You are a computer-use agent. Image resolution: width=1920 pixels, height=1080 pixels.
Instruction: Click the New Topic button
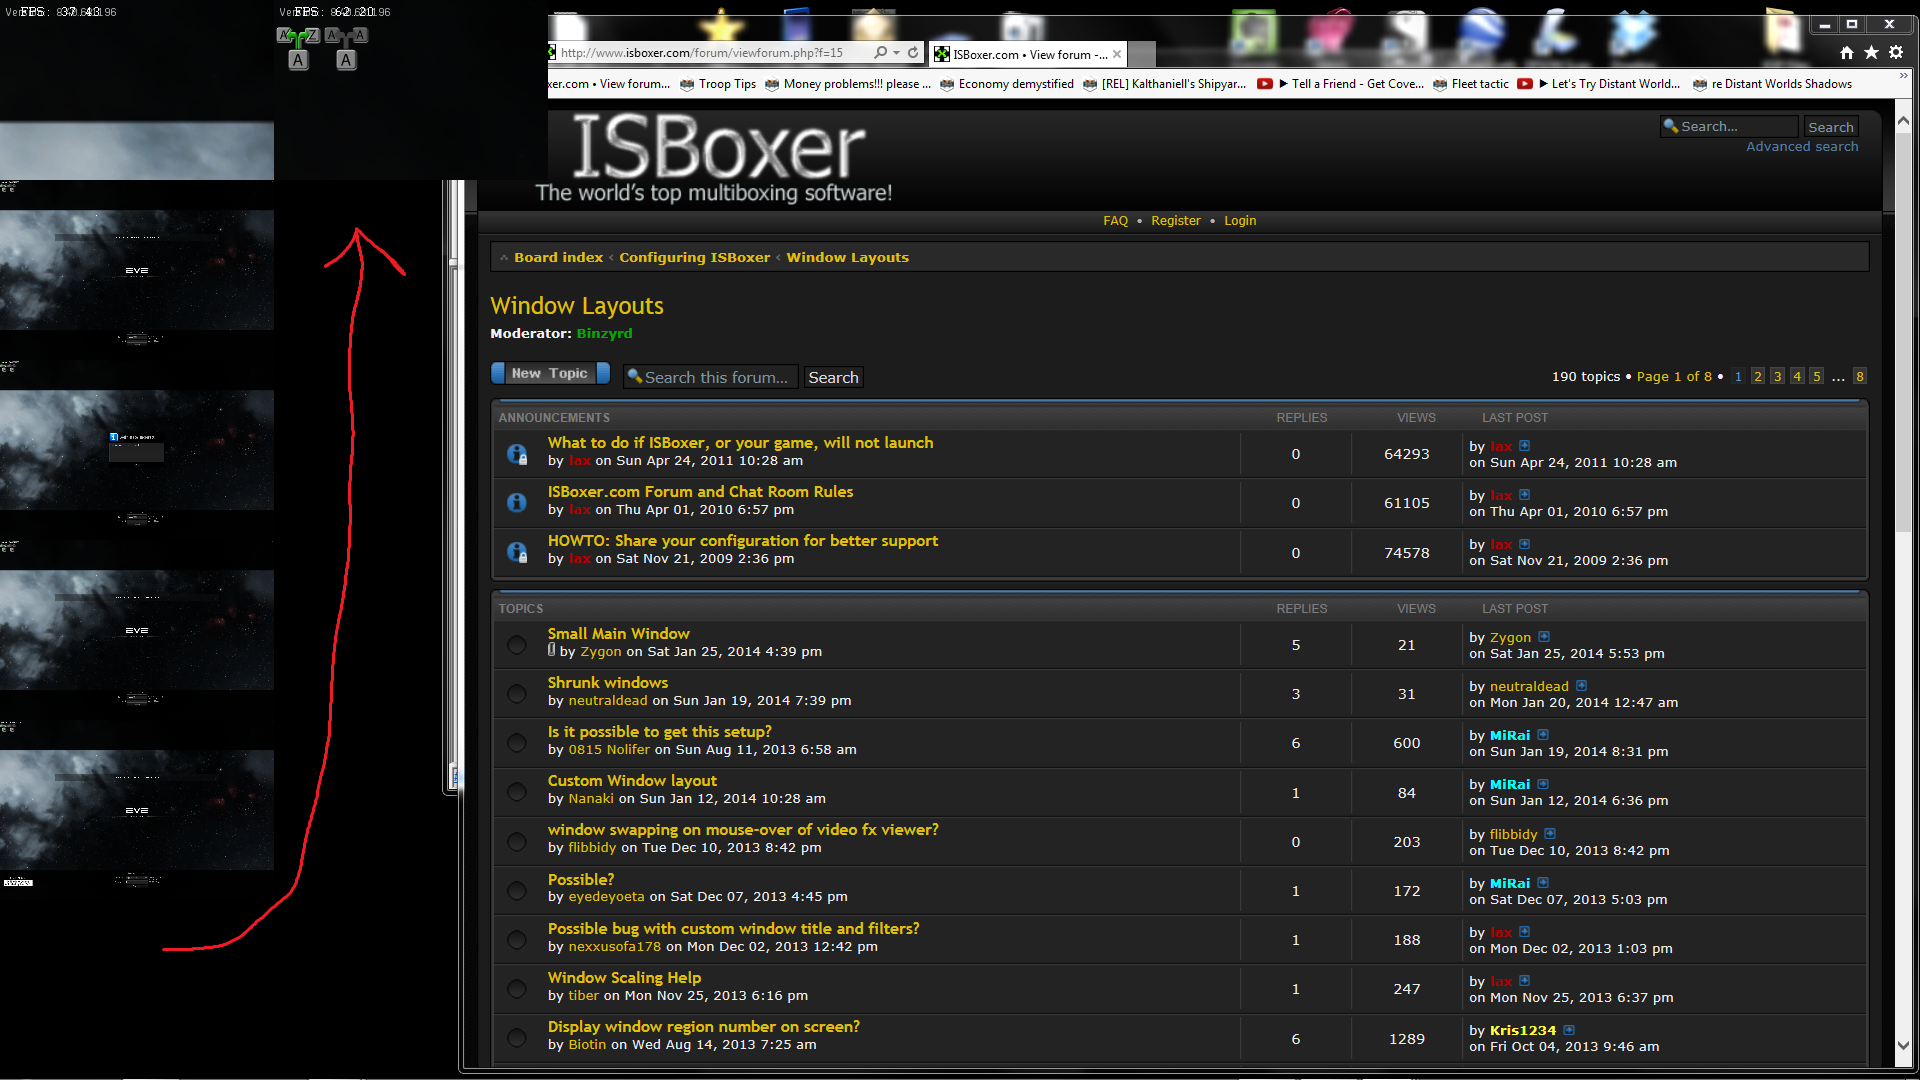click(550, 374)
